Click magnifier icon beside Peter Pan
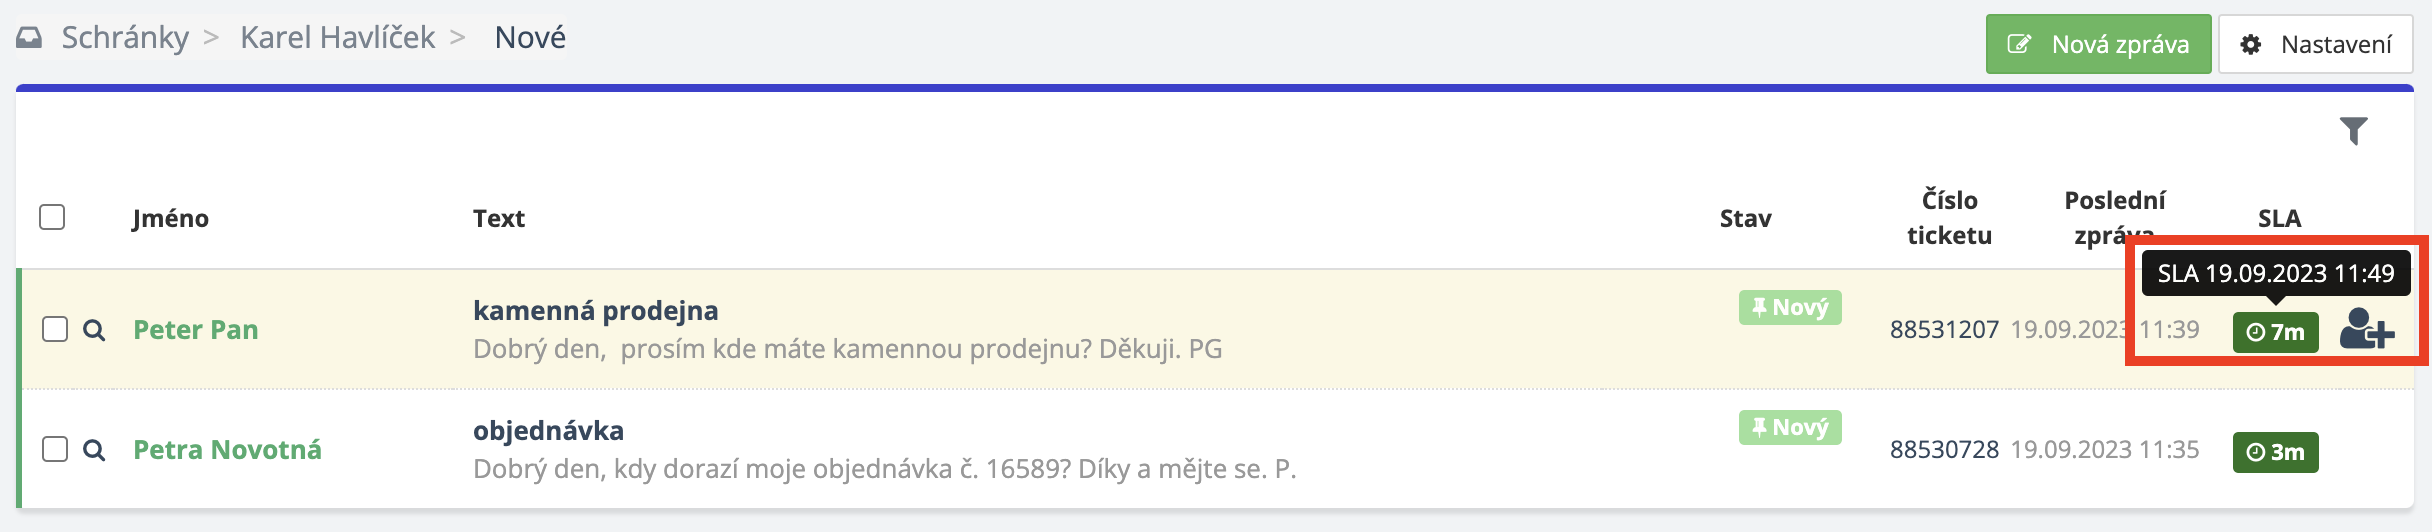The height and width of the screenshot is (532, 2432). point(94,330)
